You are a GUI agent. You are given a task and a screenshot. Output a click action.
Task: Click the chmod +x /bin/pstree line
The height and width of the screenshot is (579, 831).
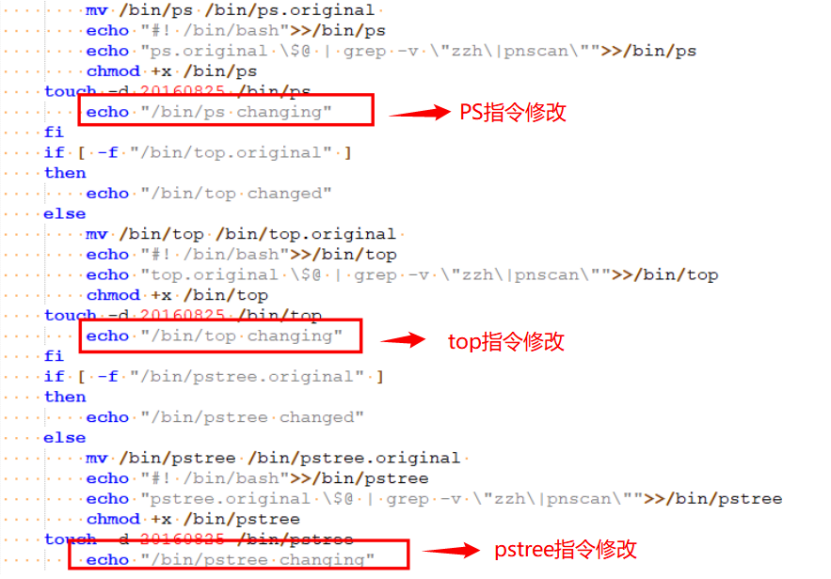click(x=193, y=519)
